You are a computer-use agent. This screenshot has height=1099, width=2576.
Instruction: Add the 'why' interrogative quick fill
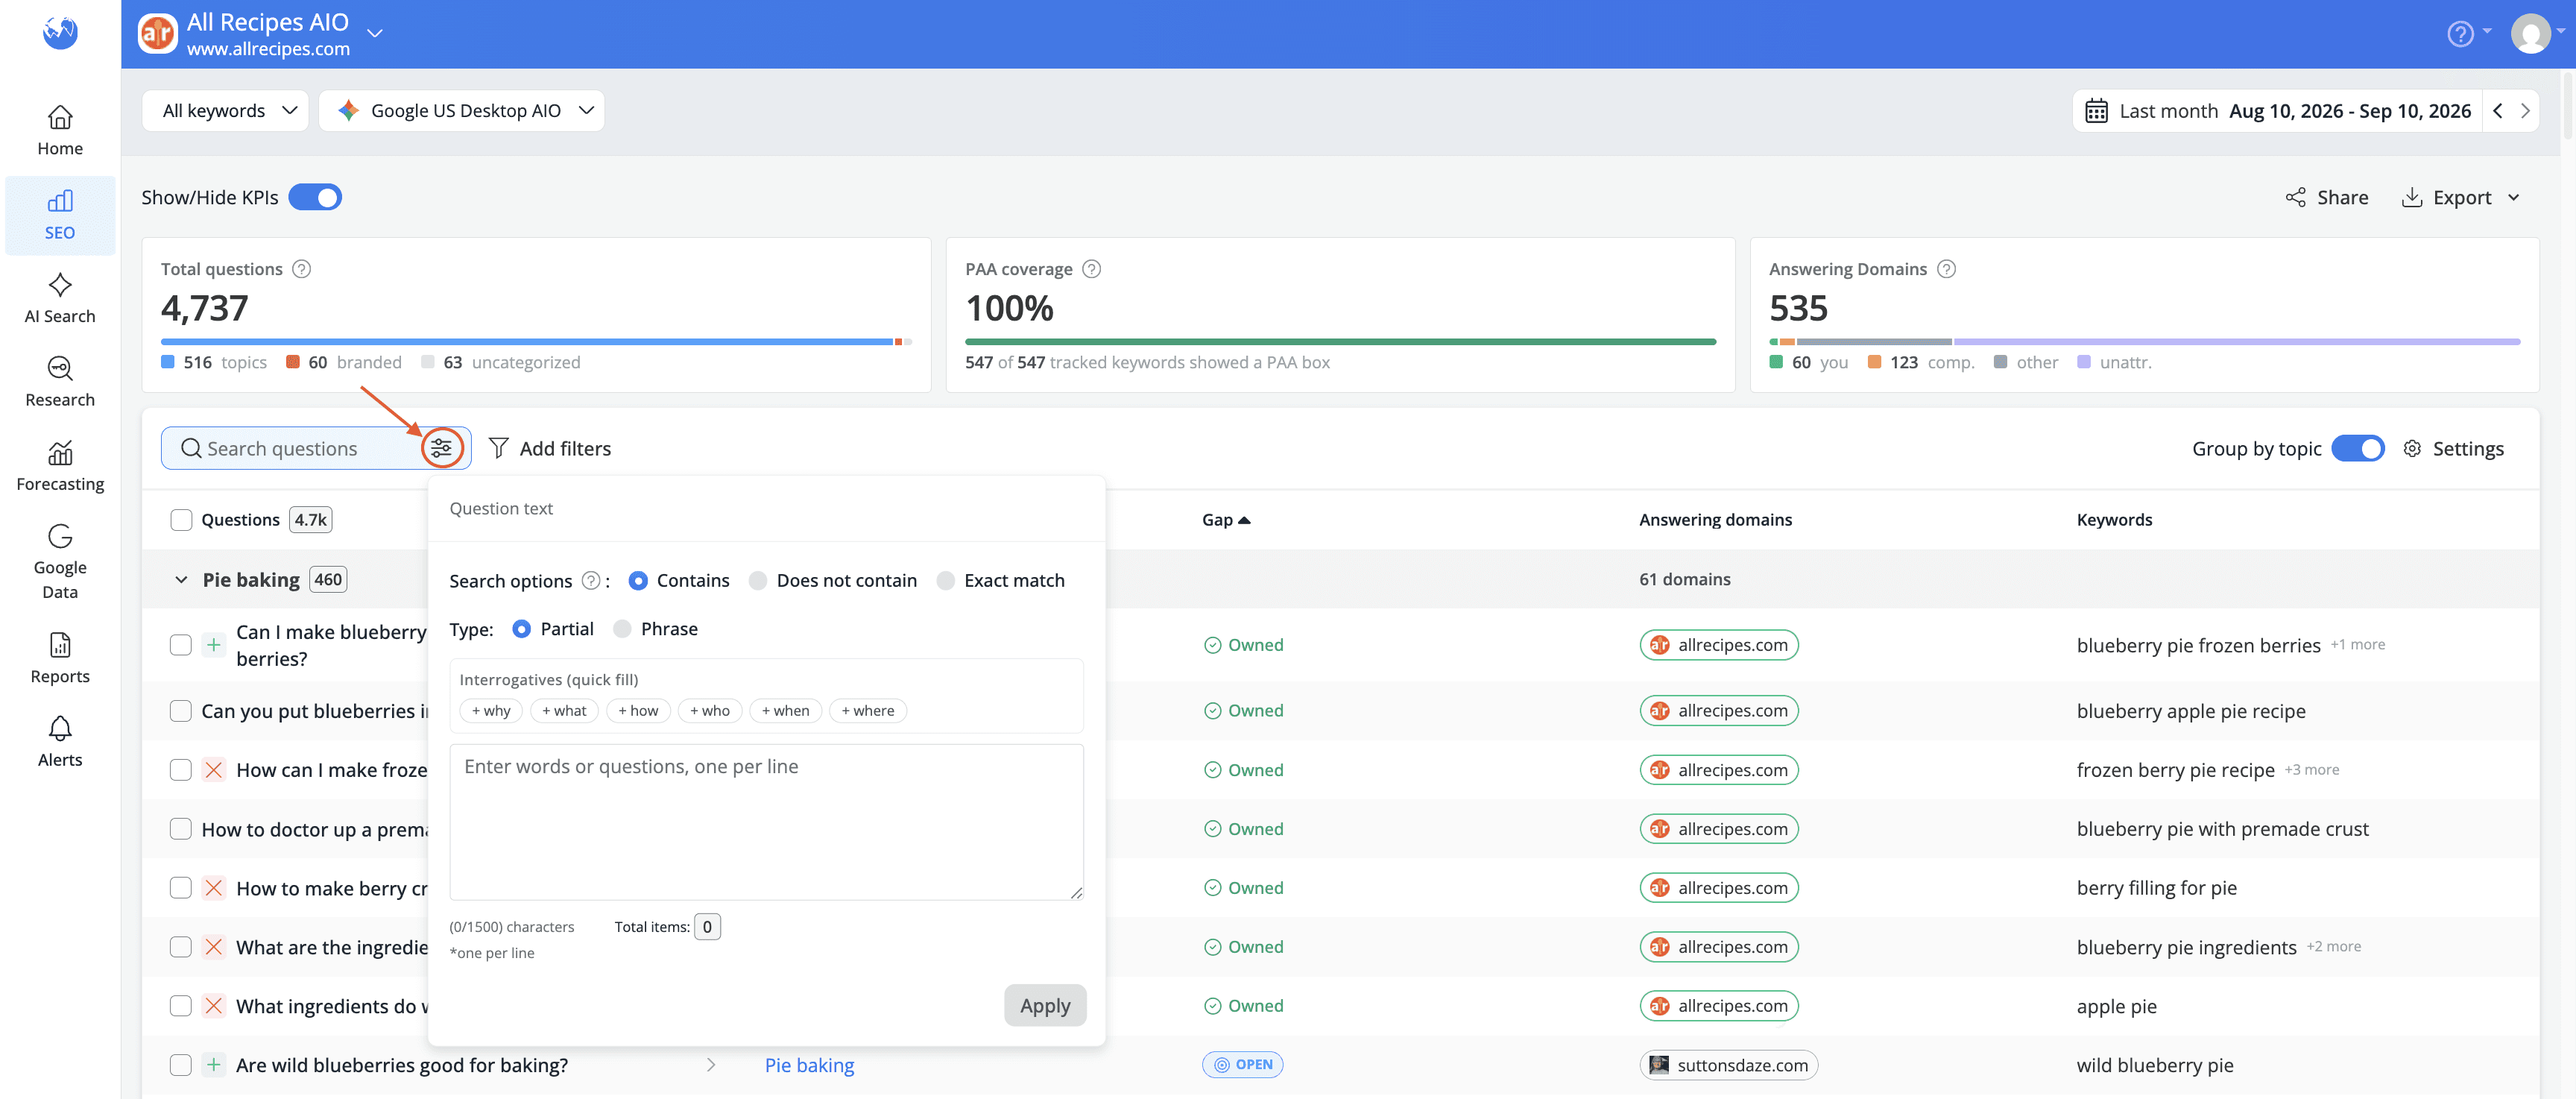[x=491, y=711]
